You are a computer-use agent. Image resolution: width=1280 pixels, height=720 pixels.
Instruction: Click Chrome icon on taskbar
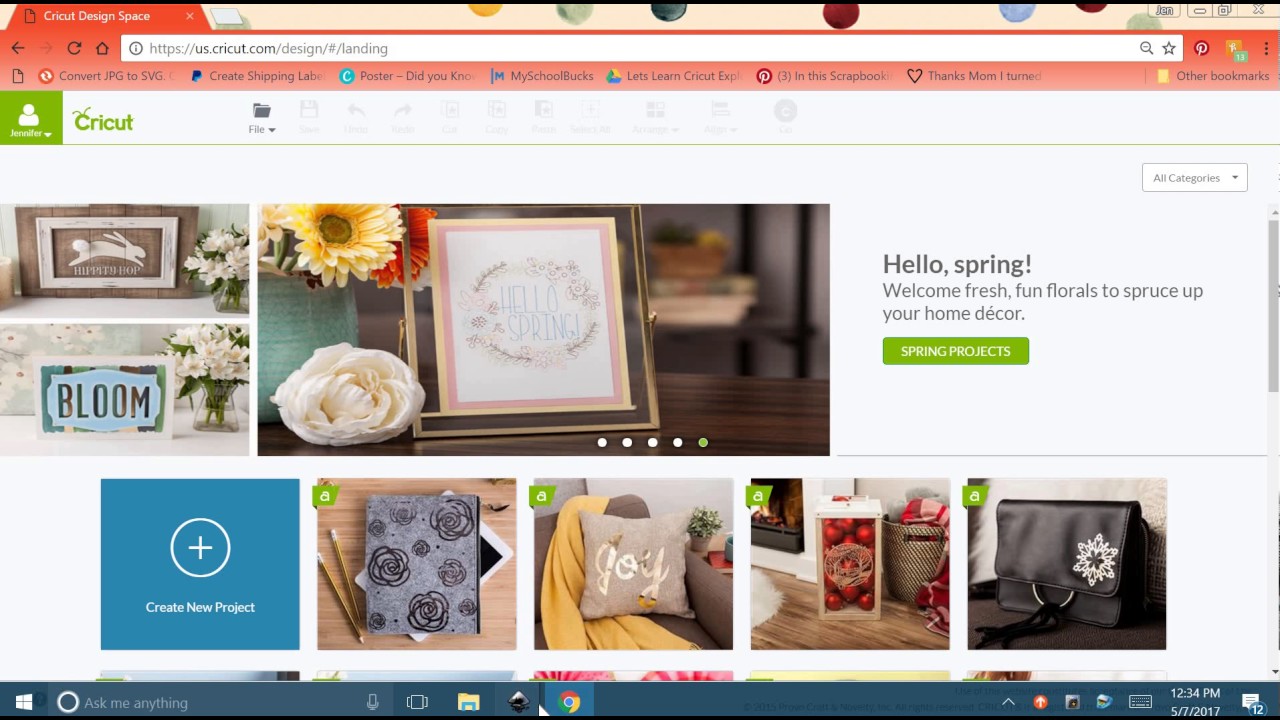[569, 702]
